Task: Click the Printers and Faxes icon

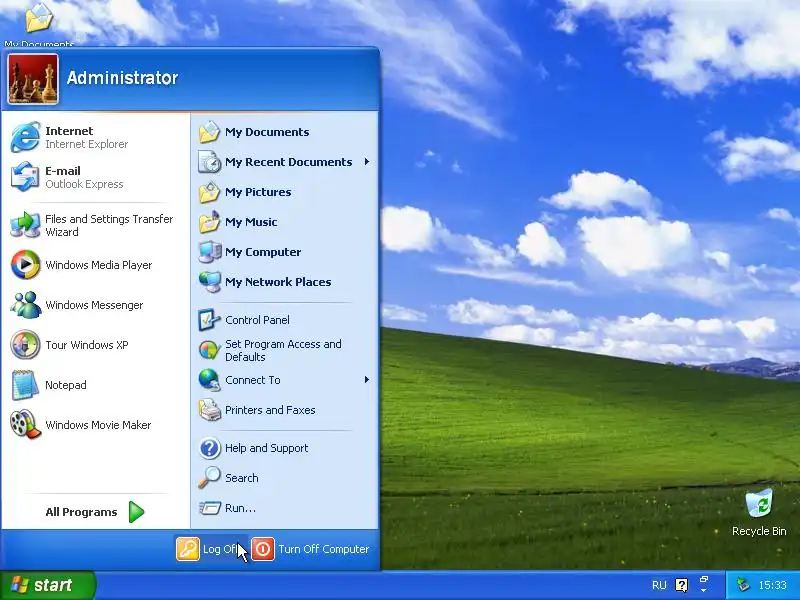Action: pyautogui.click(x=209, y=410)
